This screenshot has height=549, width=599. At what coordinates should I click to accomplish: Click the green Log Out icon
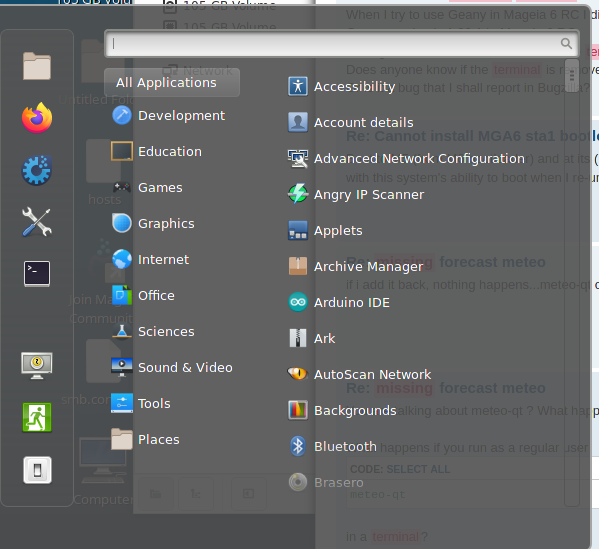pyautogui.click(x=37, y=417)
